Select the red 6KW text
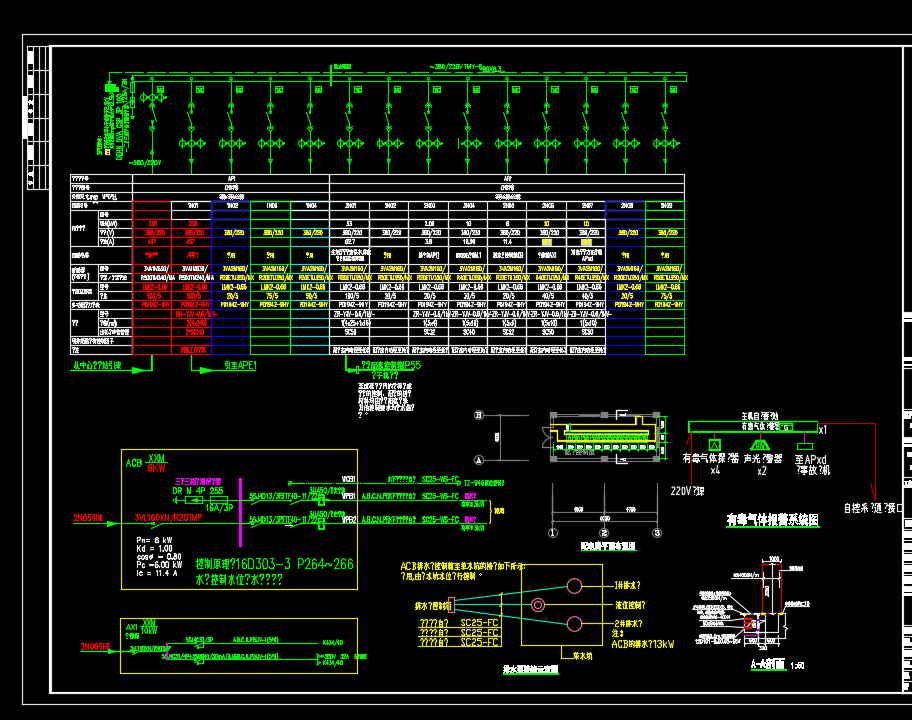 [156, 468]
